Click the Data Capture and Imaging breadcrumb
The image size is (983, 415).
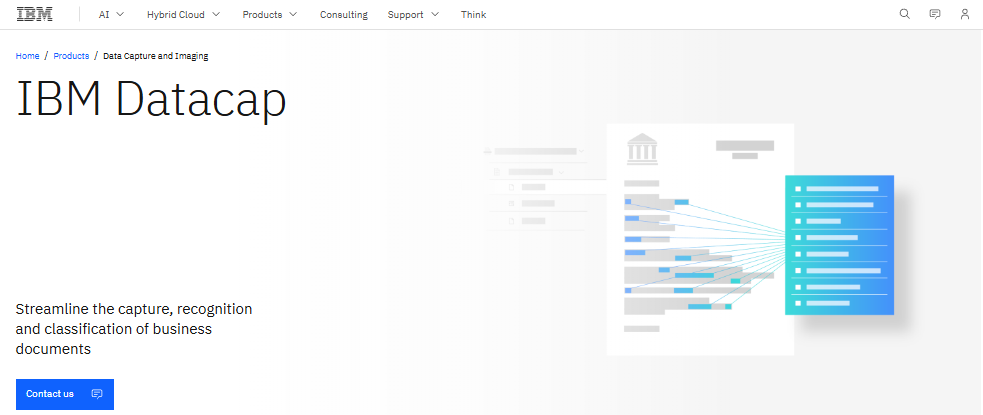click(156, 56)
